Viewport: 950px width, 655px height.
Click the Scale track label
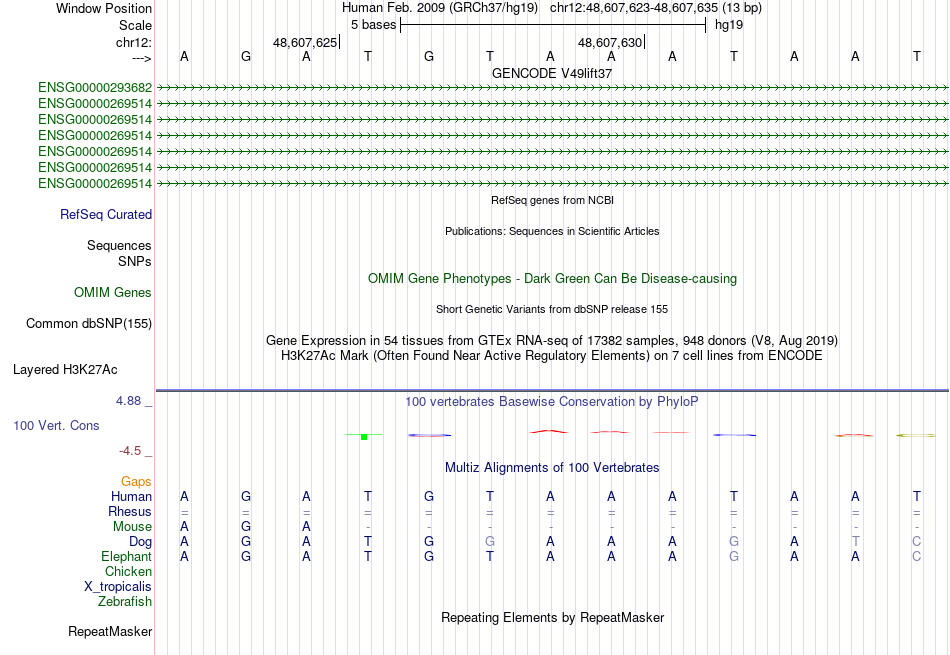point(135,25)
